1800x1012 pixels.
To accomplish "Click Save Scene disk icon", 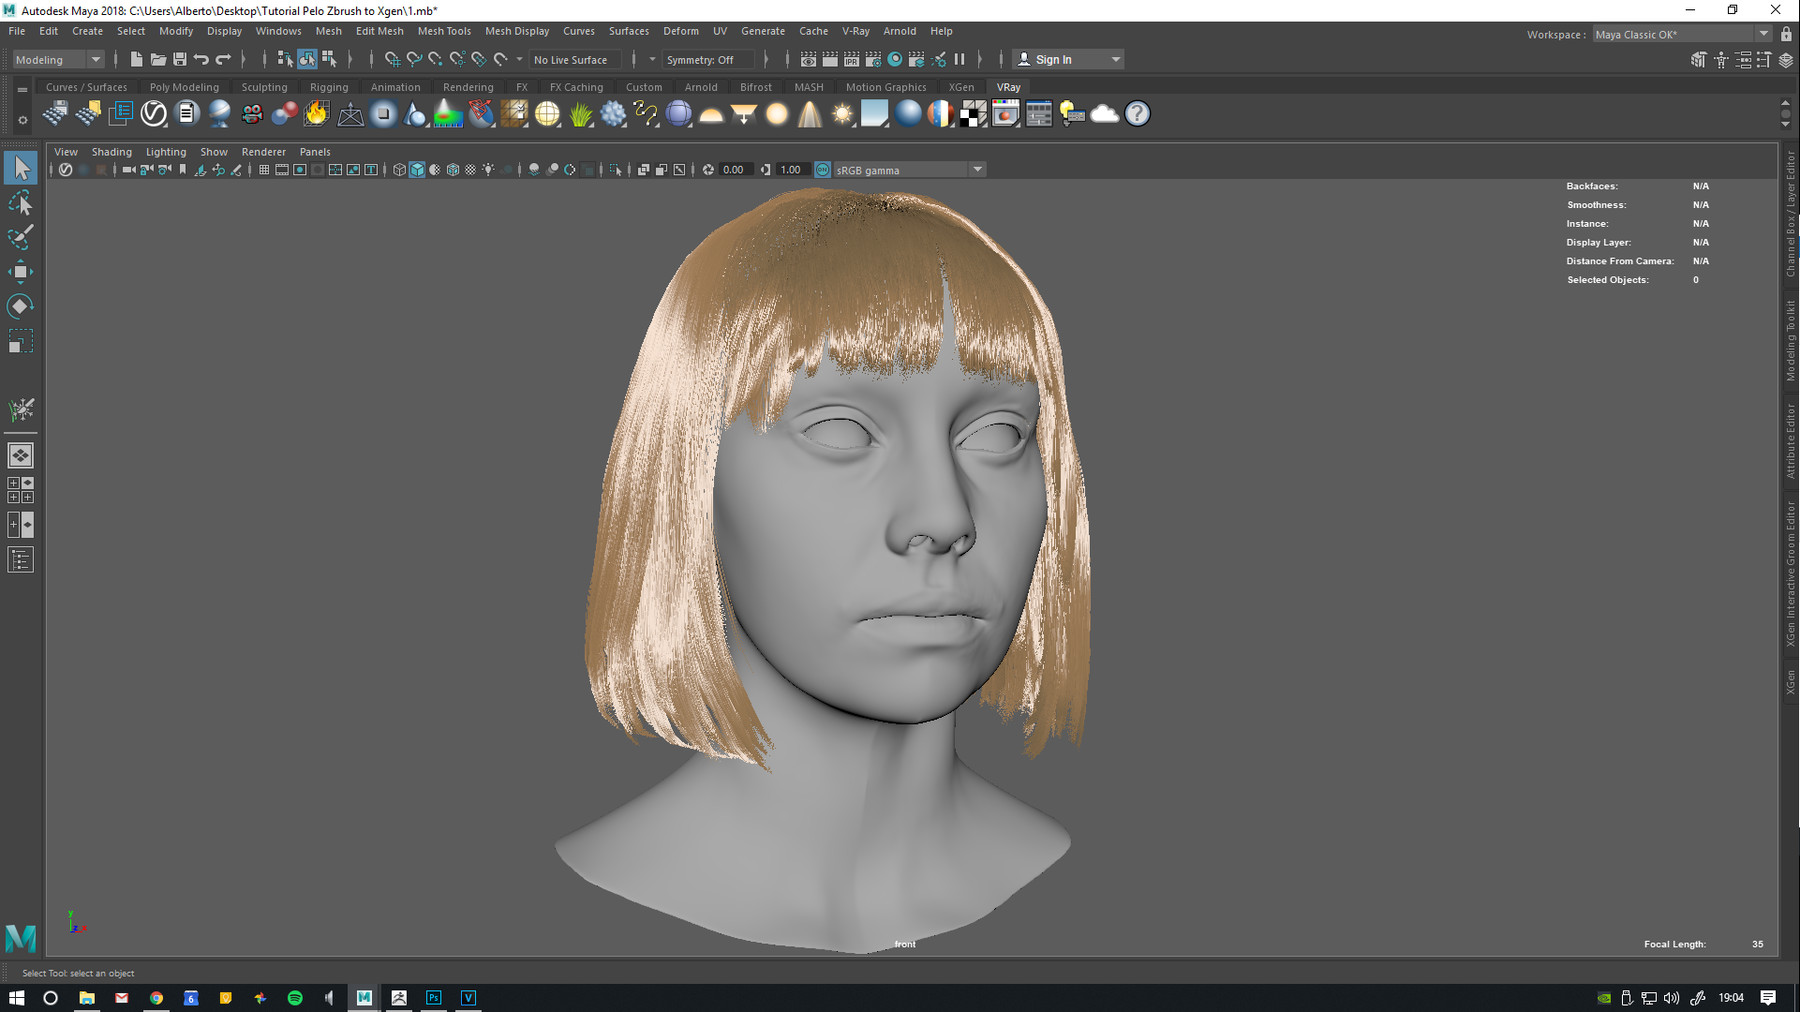I will tap(180, 60).
